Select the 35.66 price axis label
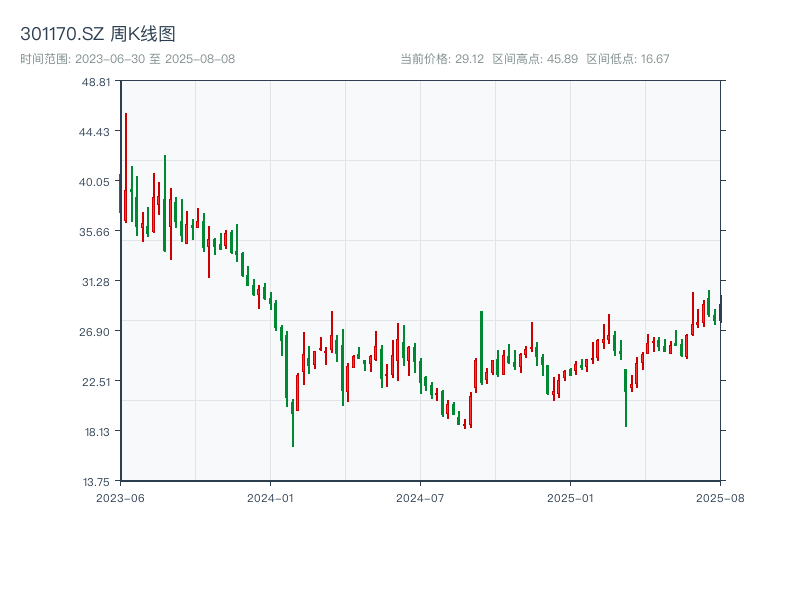This screenshot has height=600, width=800. (97, 232)
